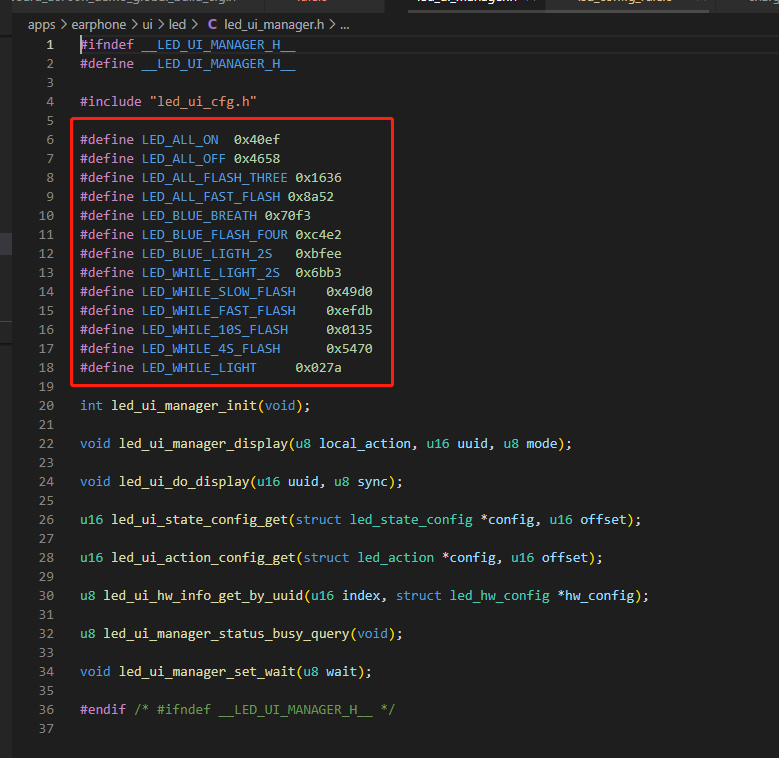Click the #endif directive on line 36
This screenshot has width=779, height=758.
tap(103, 710)
